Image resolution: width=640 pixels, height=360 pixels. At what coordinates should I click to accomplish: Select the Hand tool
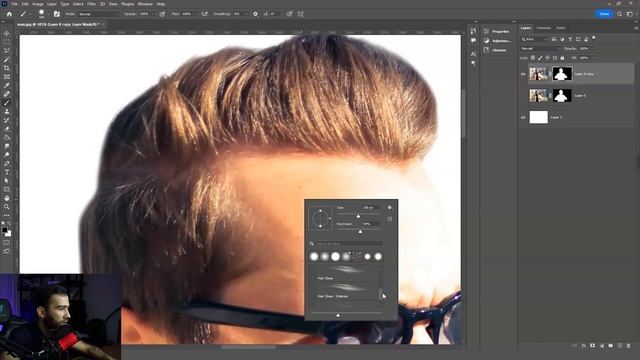tap(7, 198)
